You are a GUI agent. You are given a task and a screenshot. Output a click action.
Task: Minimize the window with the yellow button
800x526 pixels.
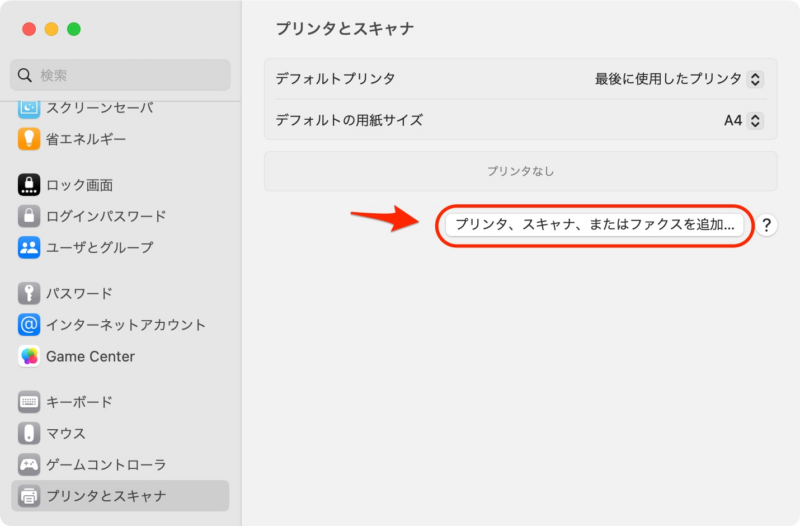[52, 29]
